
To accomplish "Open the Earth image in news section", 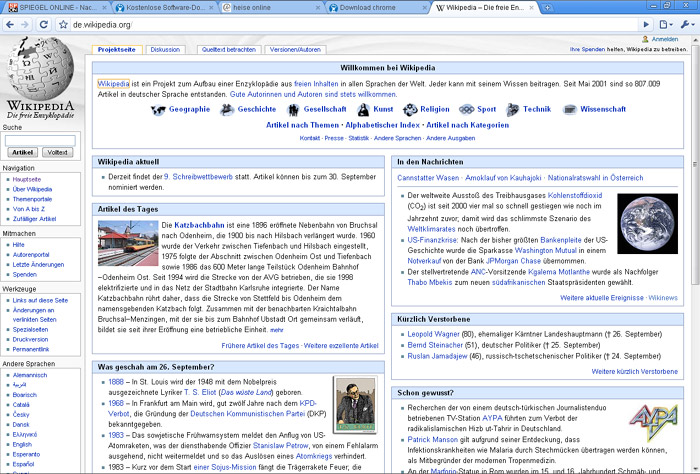I will click(x=647, y=224).
